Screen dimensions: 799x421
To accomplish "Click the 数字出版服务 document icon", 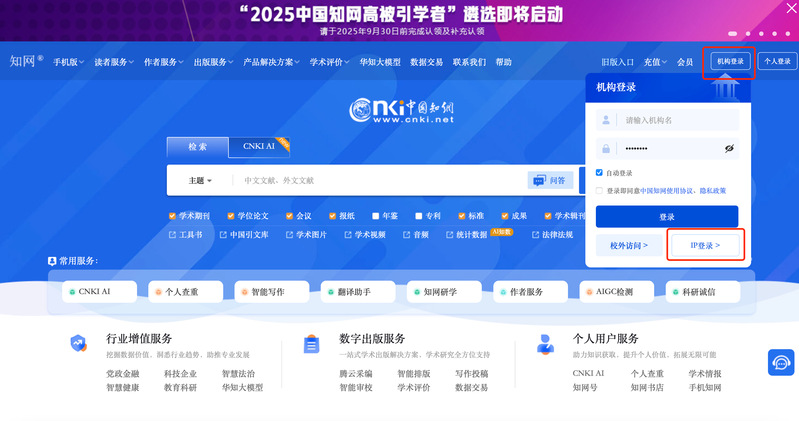I will pos(311,345).
